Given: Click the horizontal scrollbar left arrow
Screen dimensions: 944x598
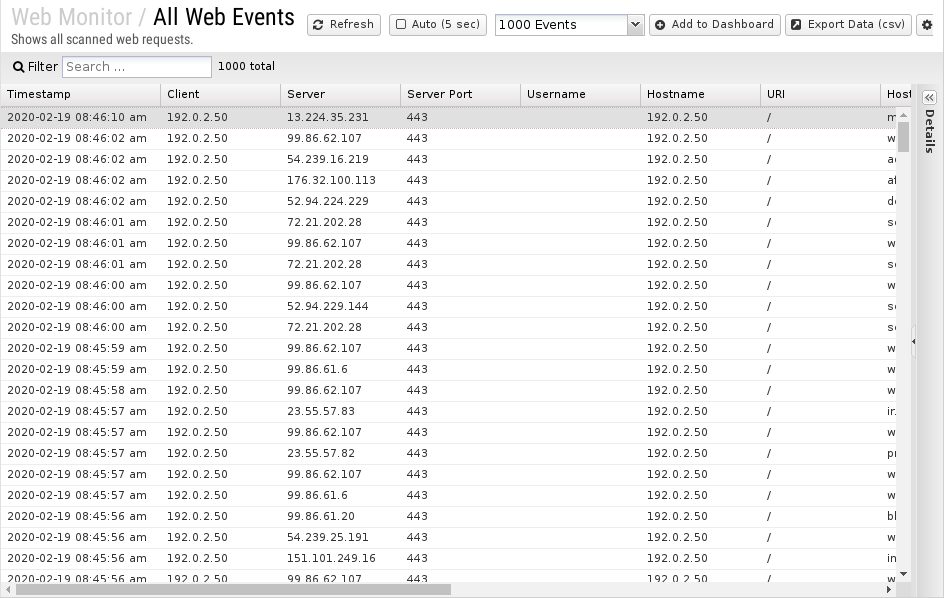Looking at the screenshot, I should pyautogui.click(x=8, y=590).
